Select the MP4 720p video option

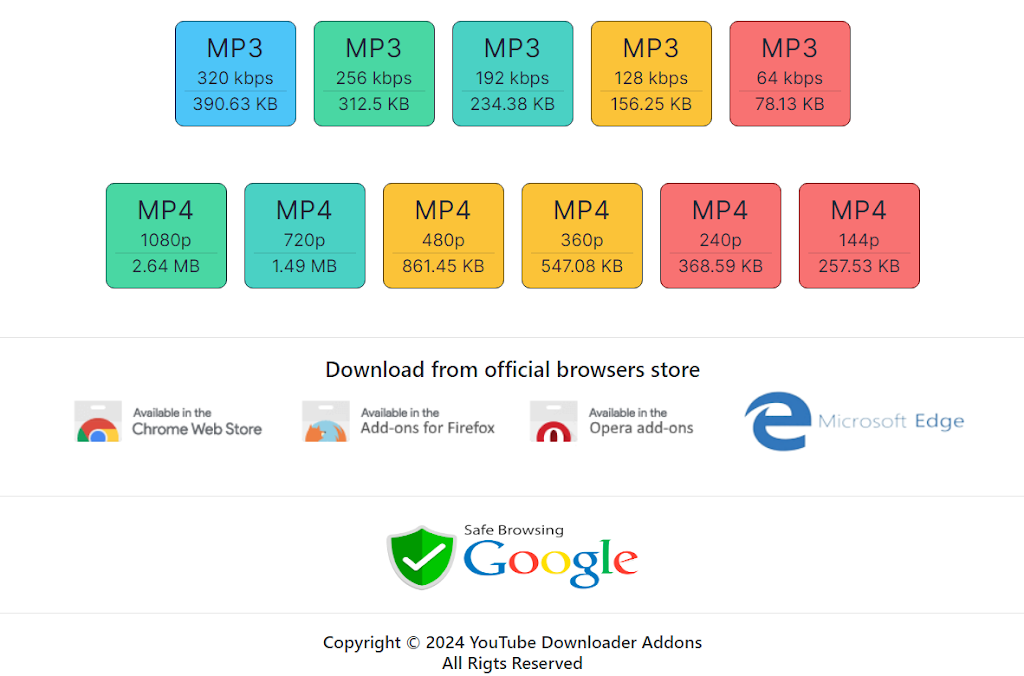tap(304, 236)
